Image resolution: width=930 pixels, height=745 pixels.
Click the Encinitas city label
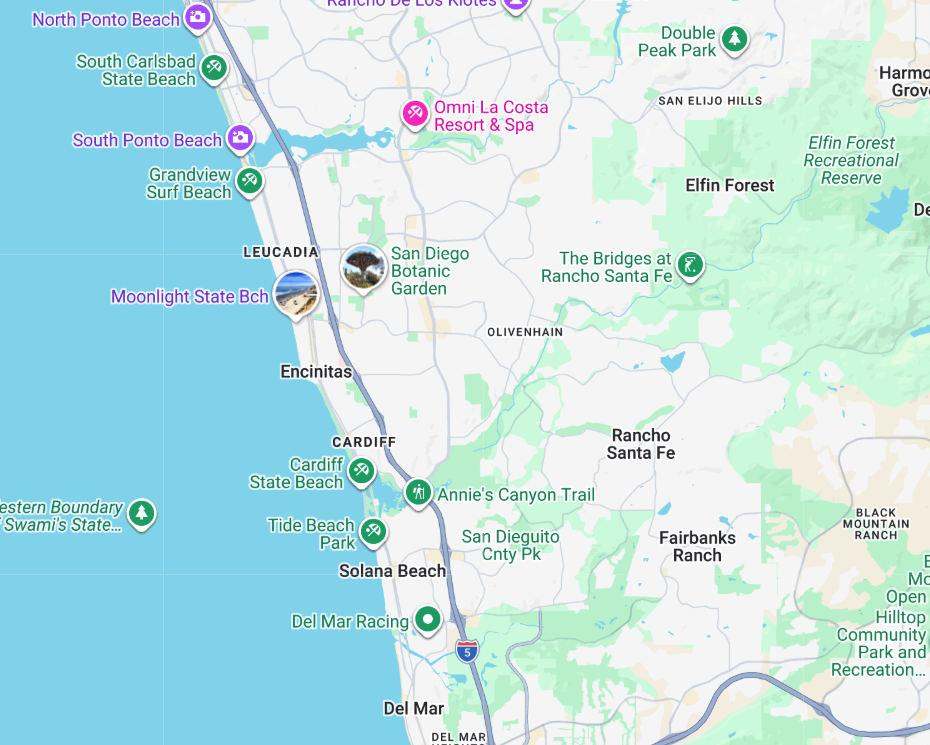[x=316, y=372]
